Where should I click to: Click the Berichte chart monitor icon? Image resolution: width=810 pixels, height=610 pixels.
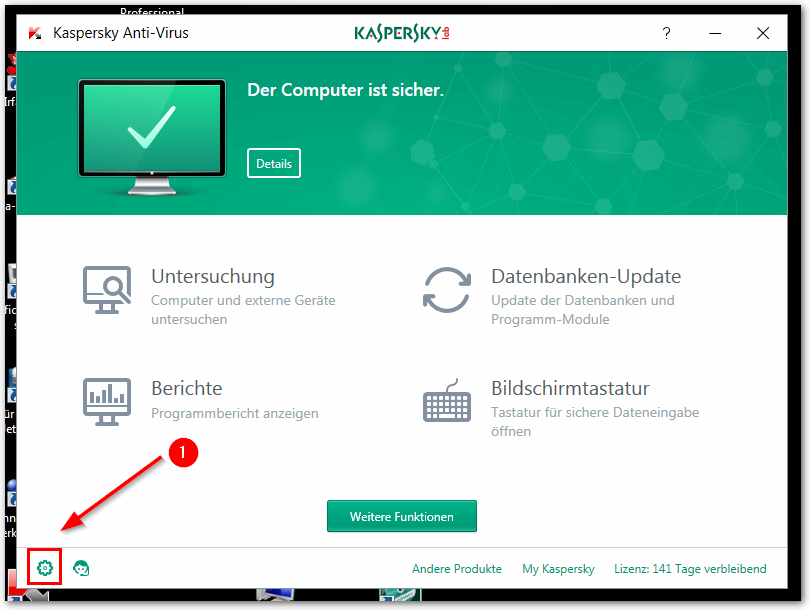coord(107,401)
